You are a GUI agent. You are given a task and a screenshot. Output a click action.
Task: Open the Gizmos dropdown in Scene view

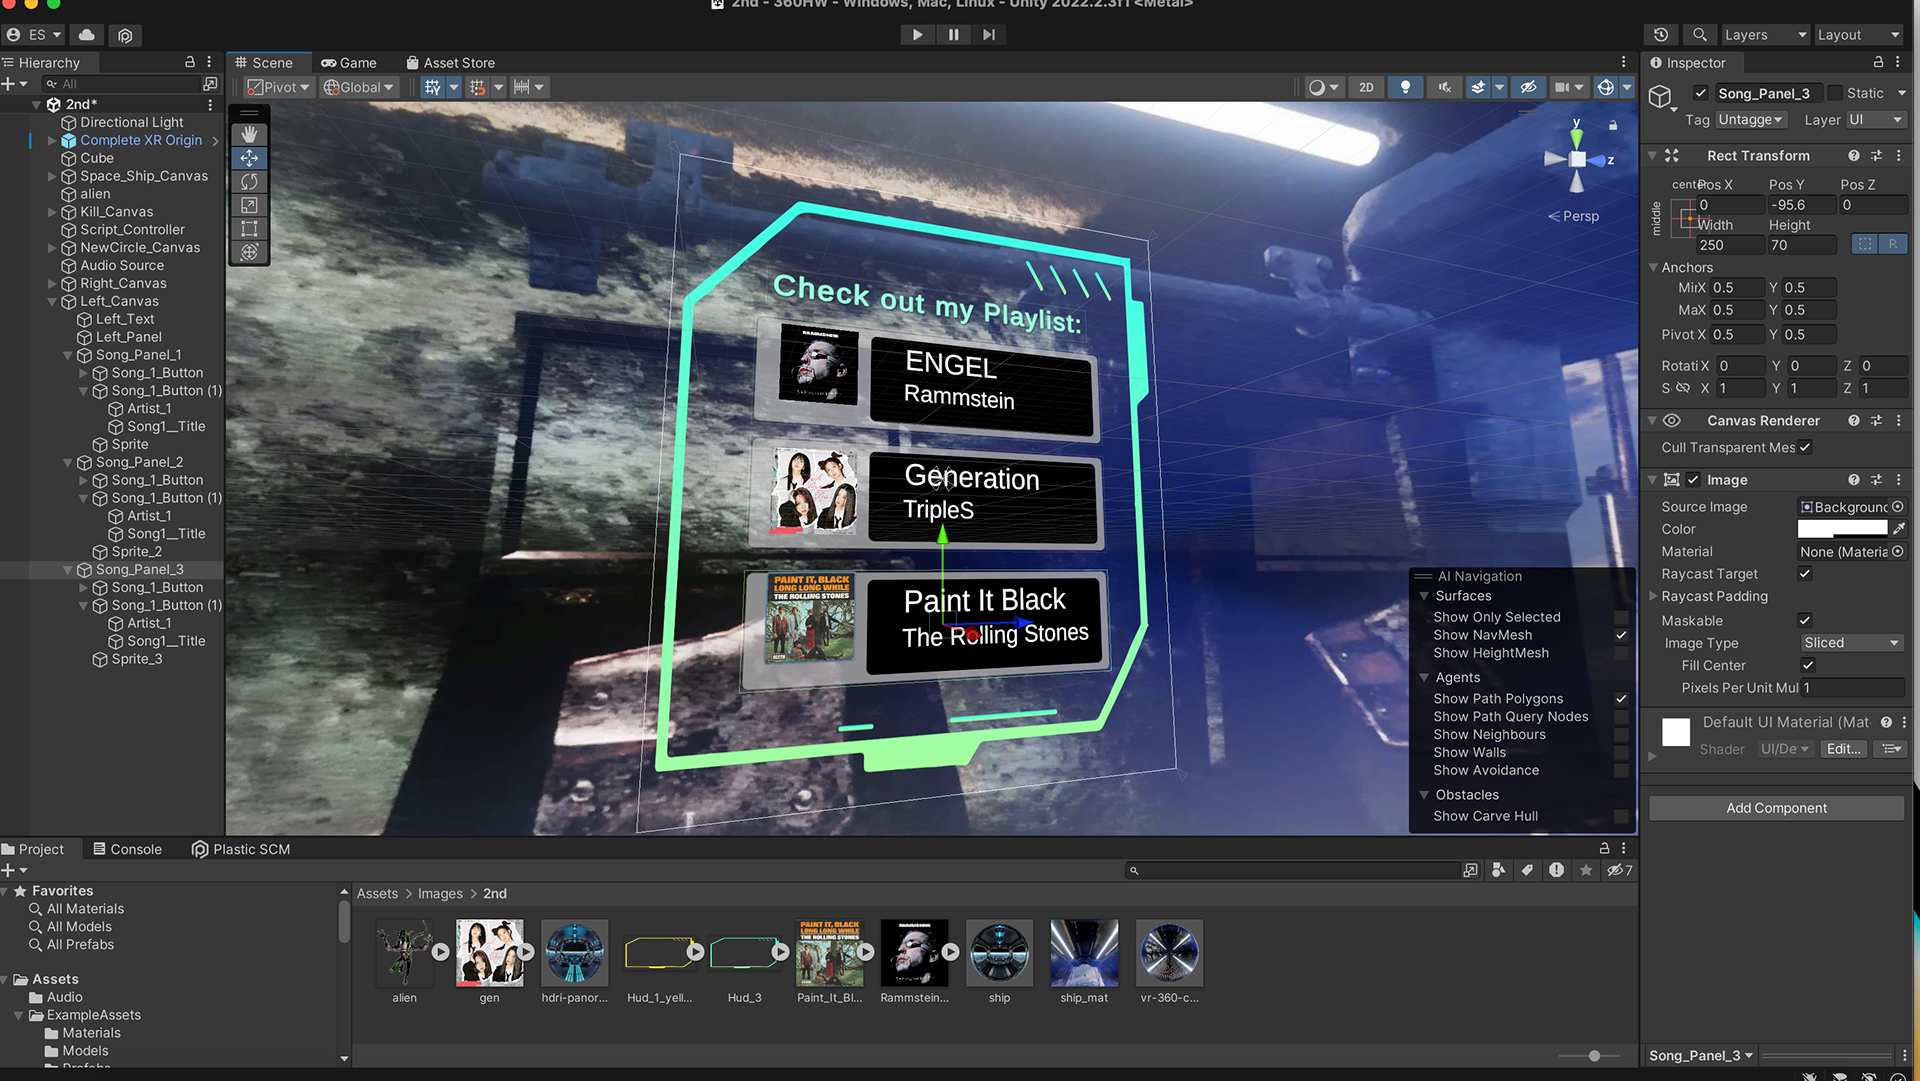click(1627, 88)
